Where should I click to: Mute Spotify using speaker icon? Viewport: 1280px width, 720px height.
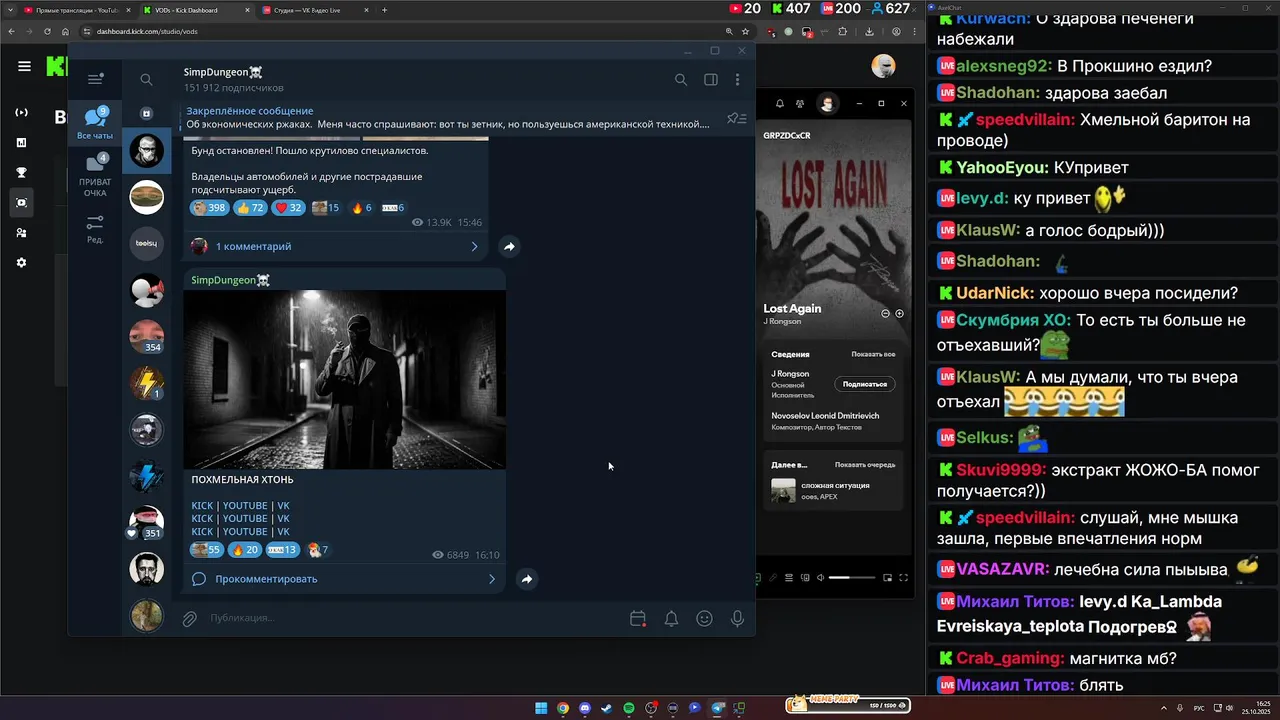(820, 577)
